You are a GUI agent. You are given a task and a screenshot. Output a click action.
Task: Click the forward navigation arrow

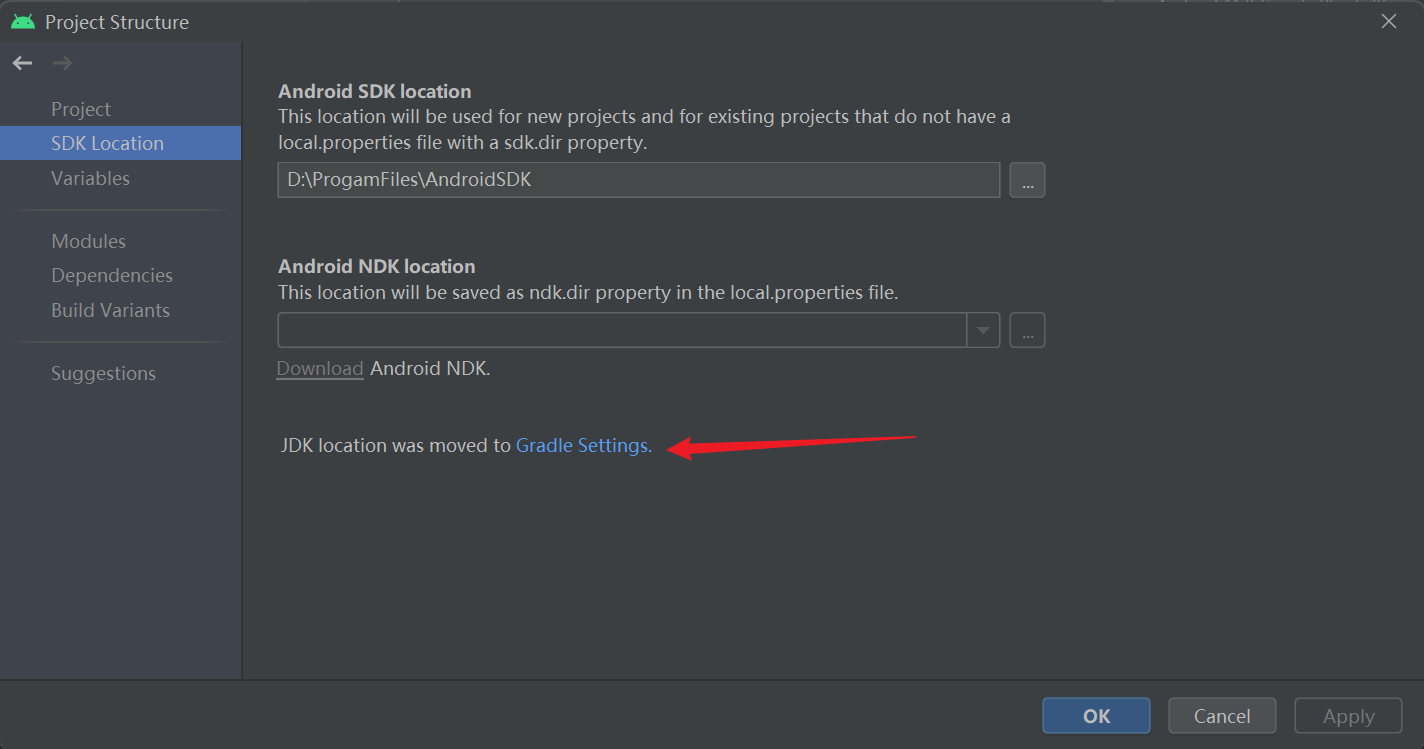[x=62, y=63]
